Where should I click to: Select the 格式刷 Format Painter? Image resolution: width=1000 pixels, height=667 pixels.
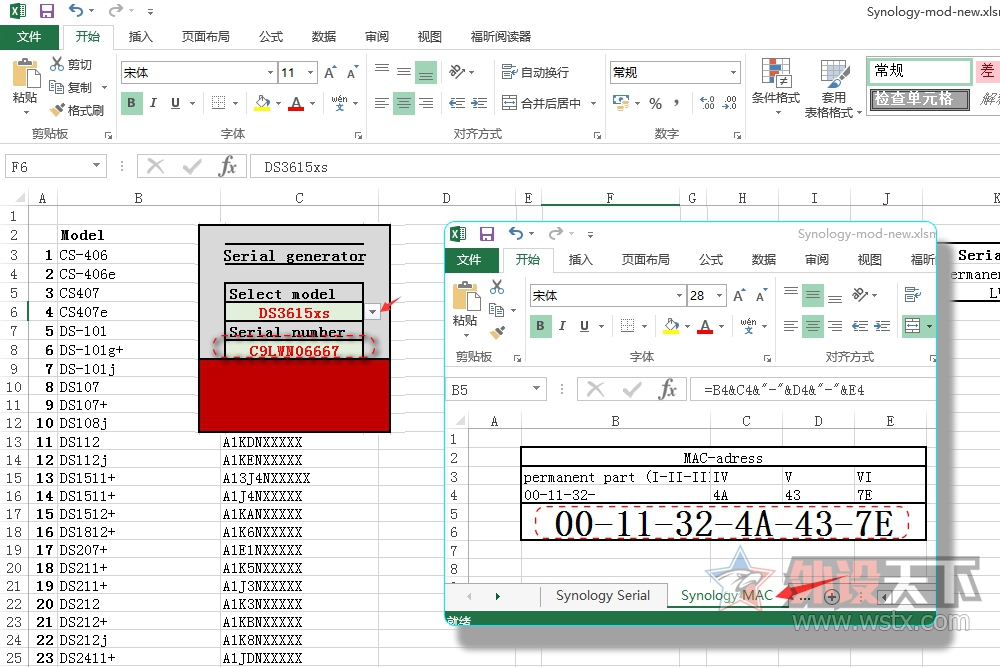pyautogui.click(x=77, y=110)
